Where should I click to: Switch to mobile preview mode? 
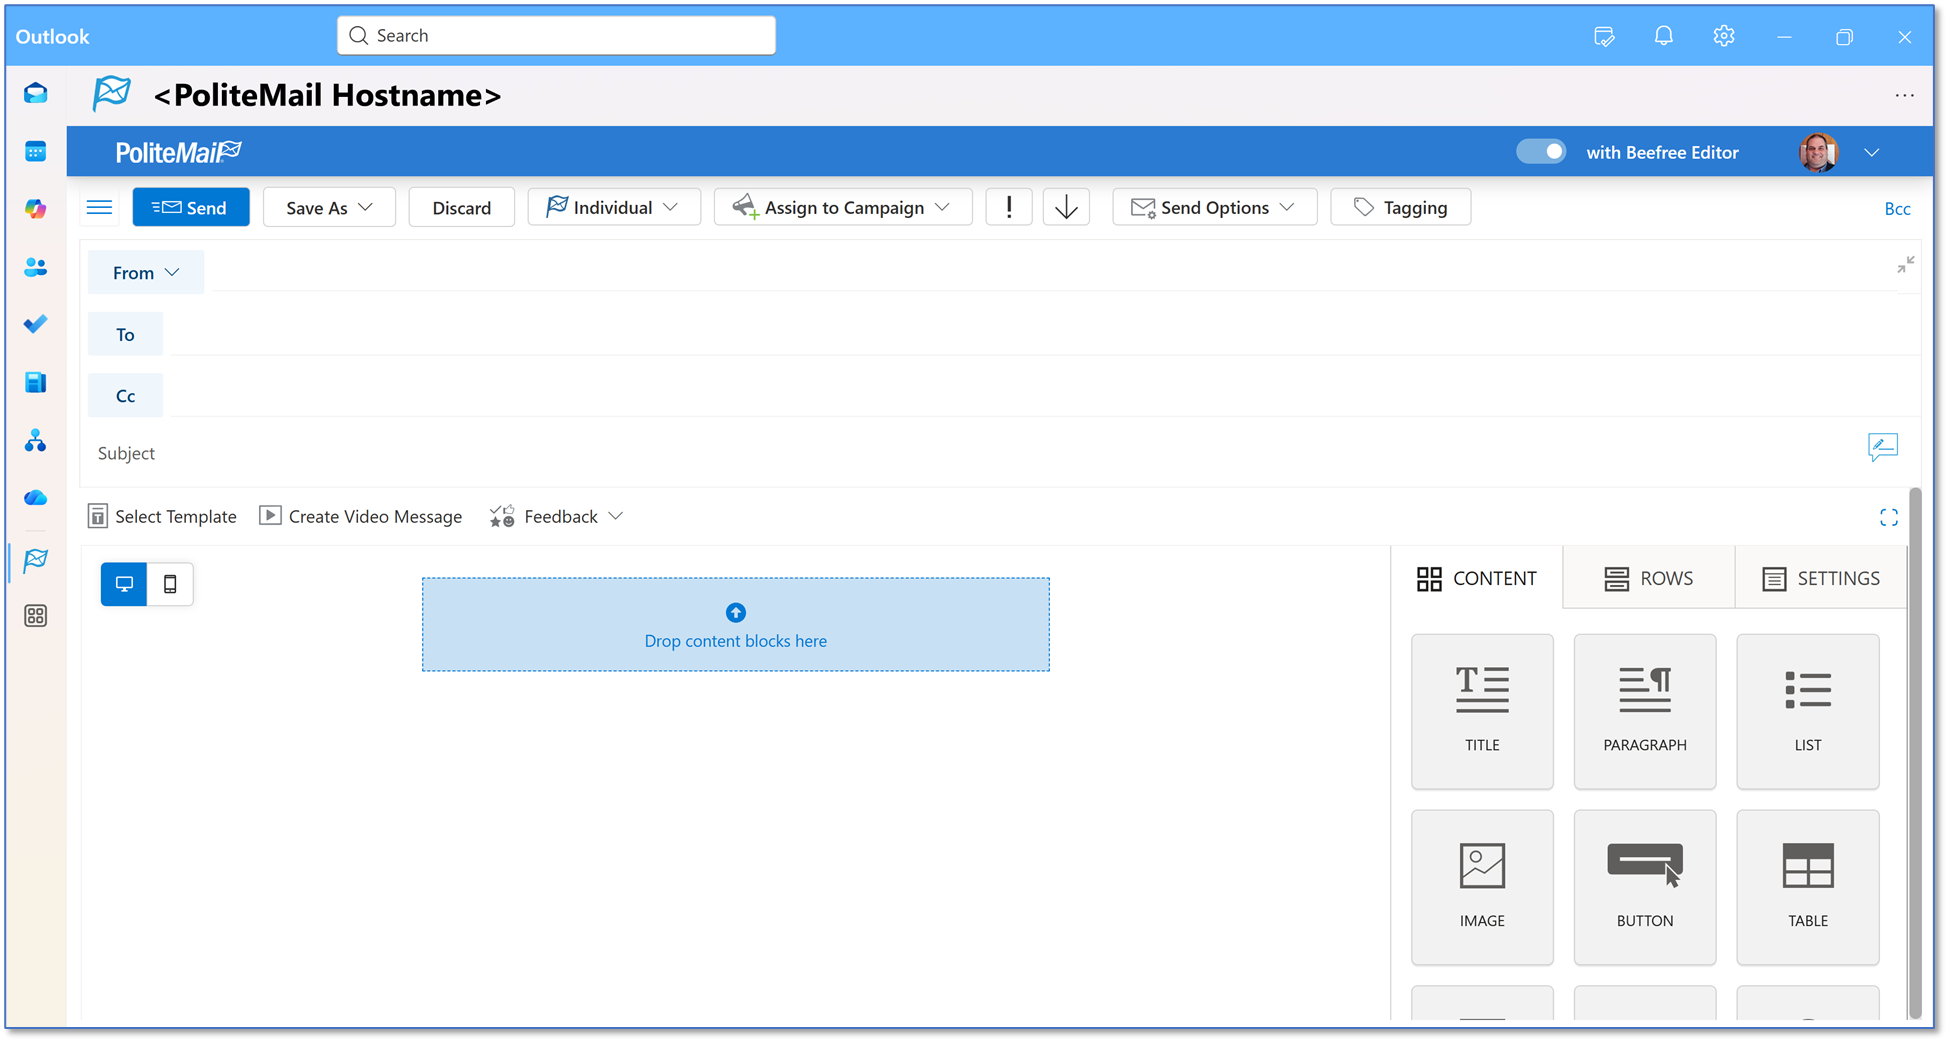pos(170,584)
